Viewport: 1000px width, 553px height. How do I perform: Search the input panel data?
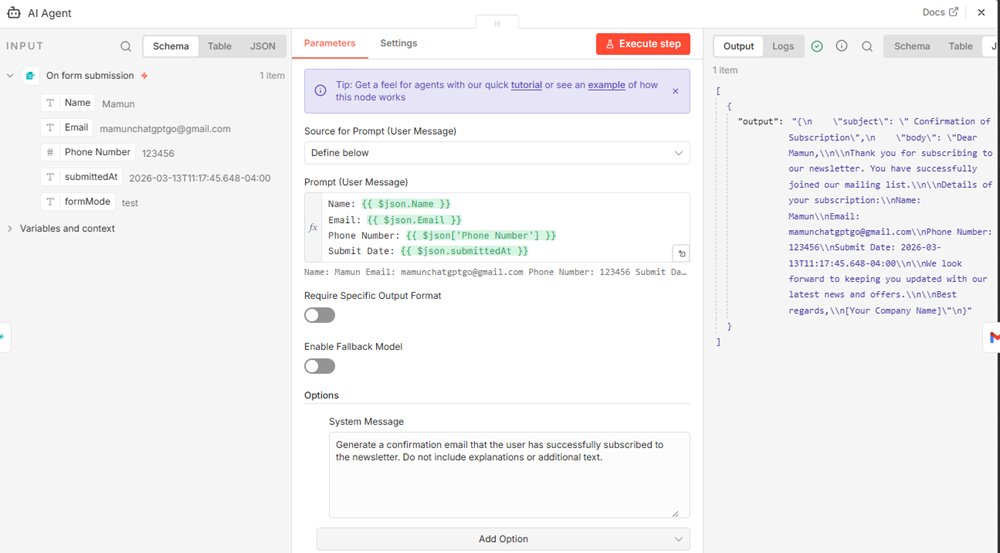point(125,46)
